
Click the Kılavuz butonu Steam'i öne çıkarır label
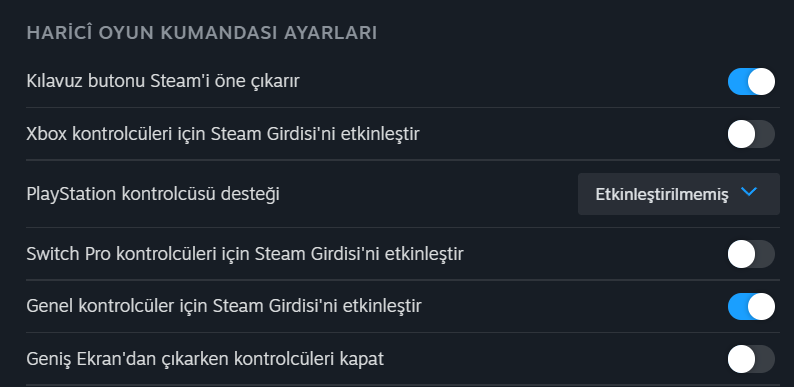point(163,81)
